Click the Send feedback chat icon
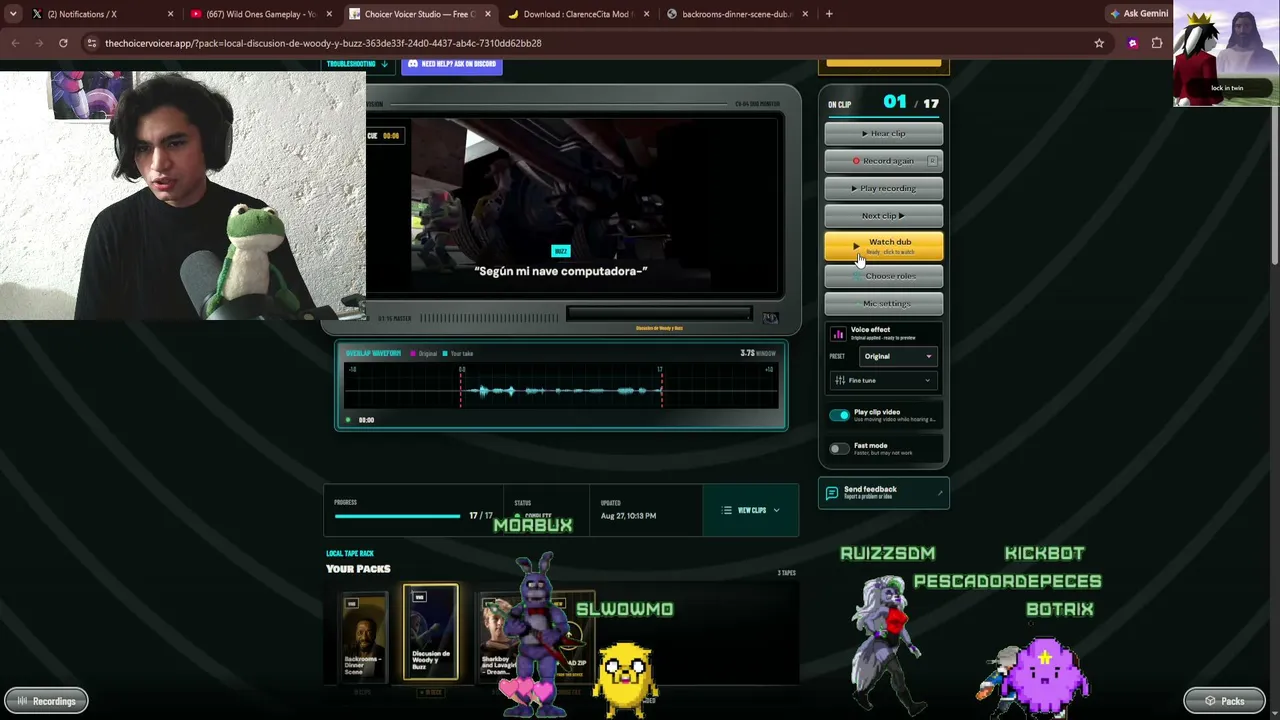The image size is (1280, 720). pos(832,493)
